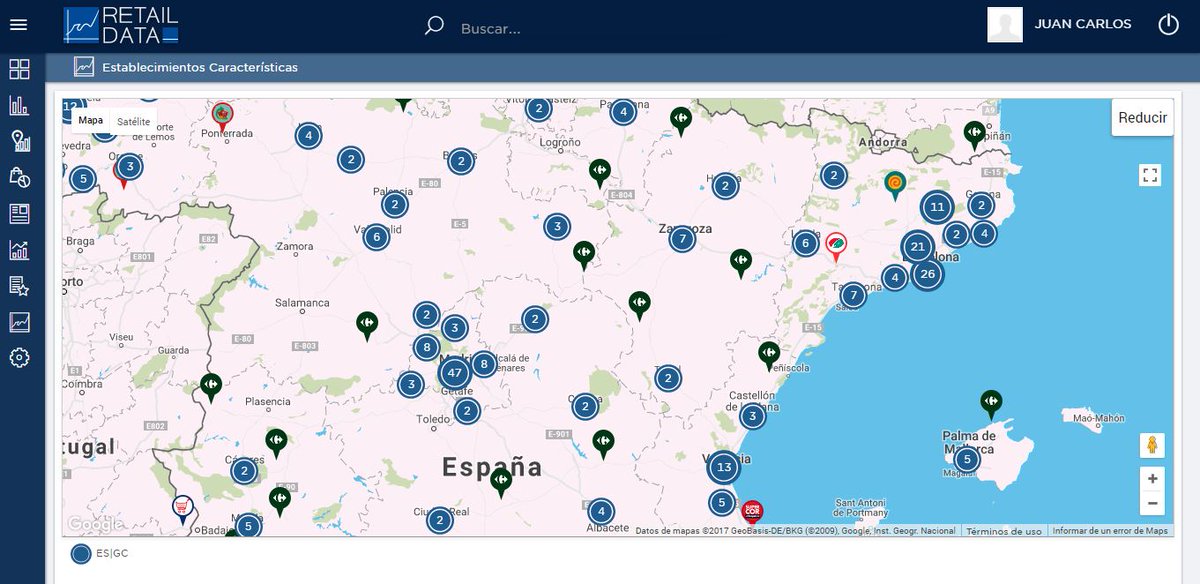Open the location pin with chart sidebar icon

click(x=19, y=141)
